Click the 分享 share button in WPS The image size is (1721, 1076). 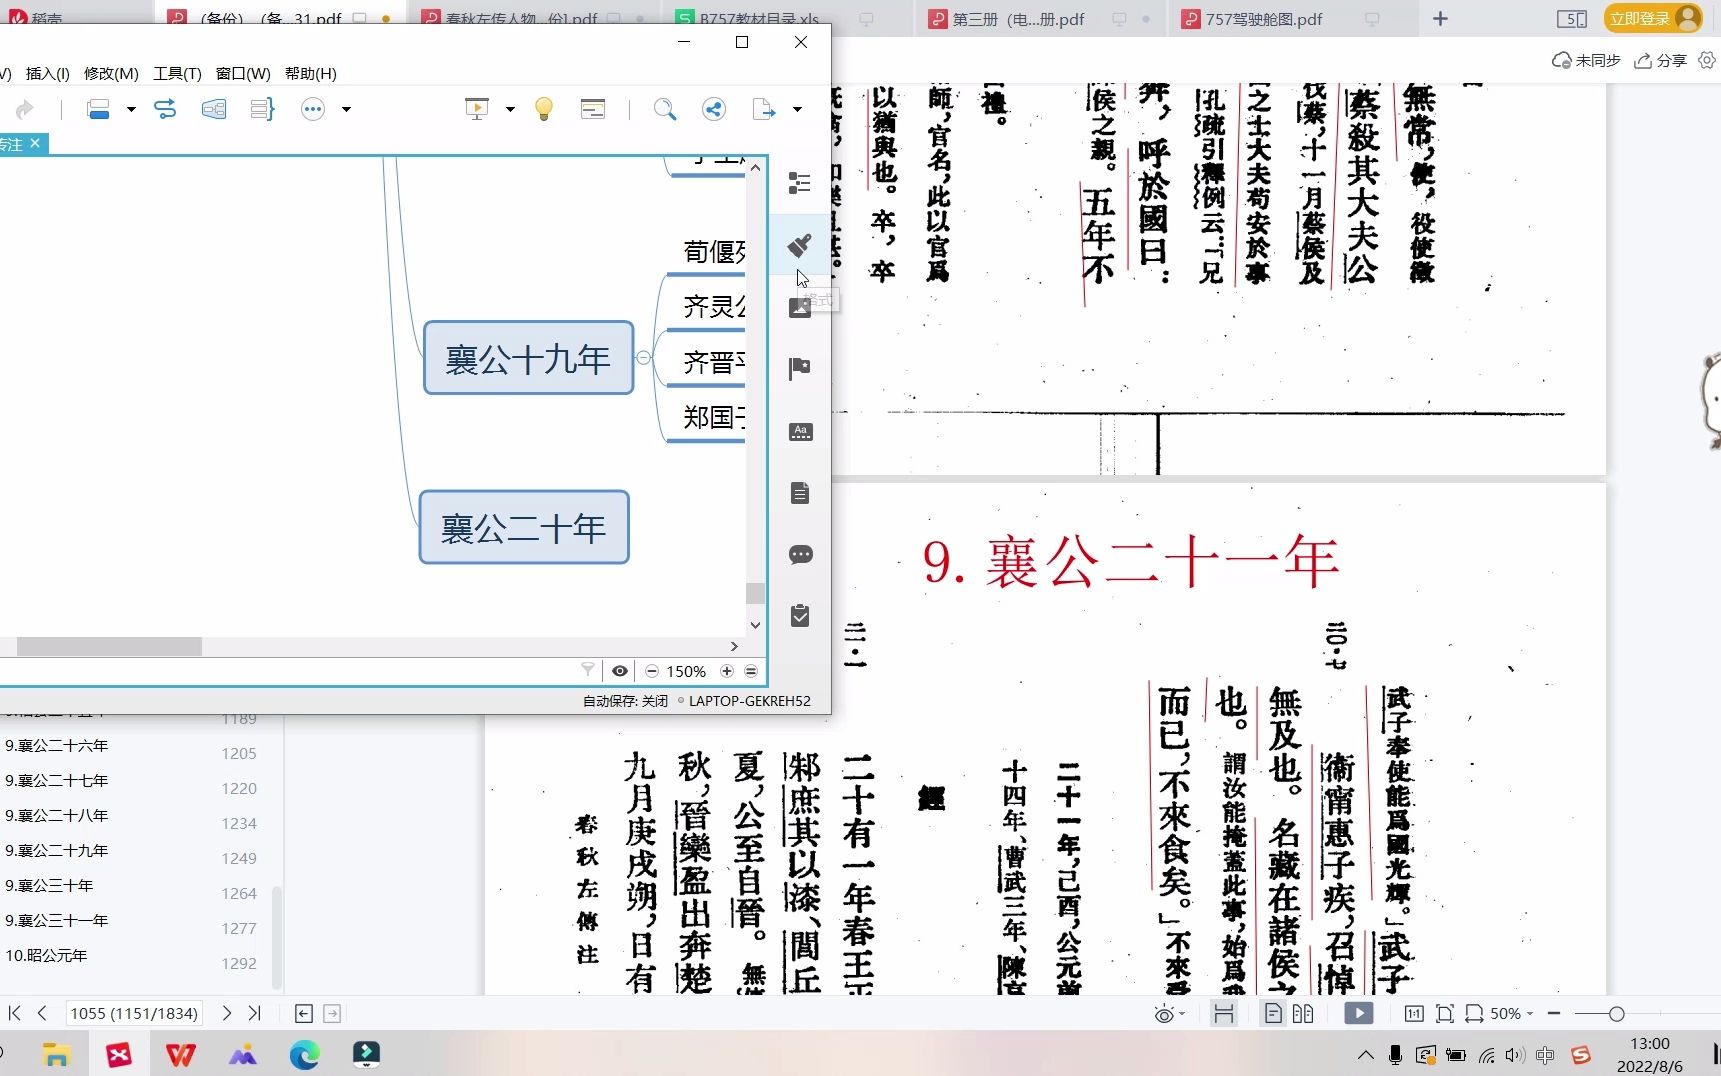pyautogui.click(x=1661, y=61)
